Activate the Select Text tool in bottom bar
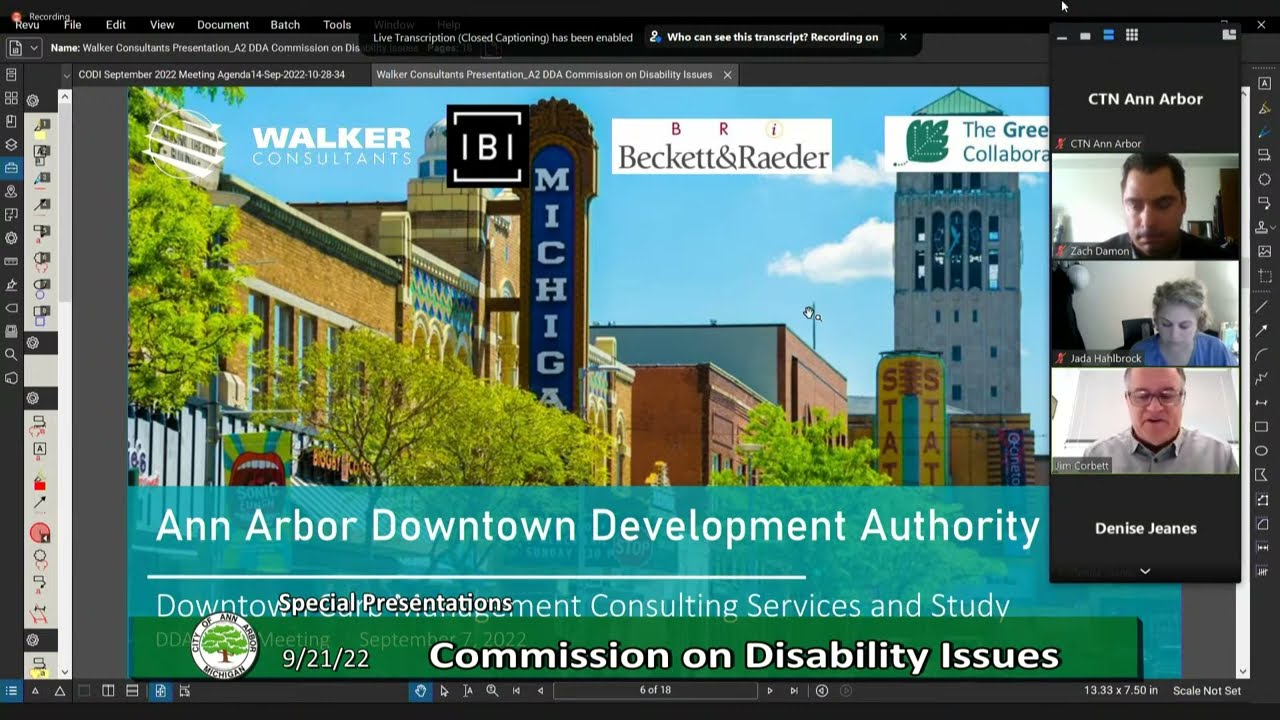Screen dimensions: 1280x720 click(x=468, y=690)
